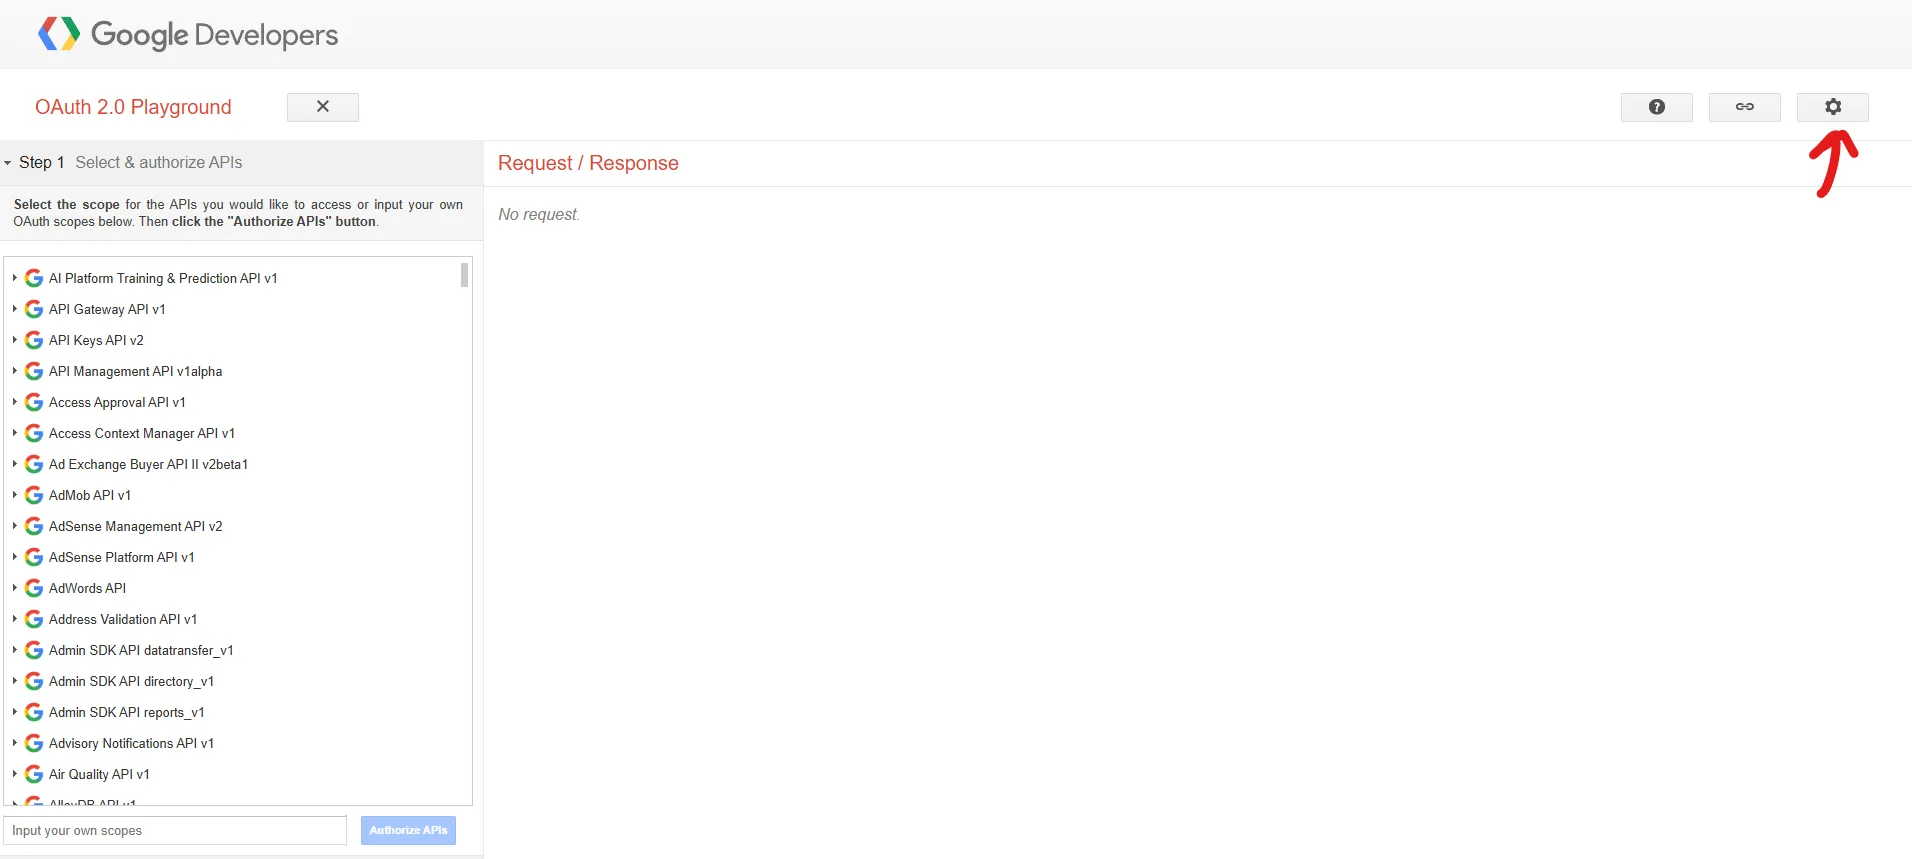This screenshot has width=1912, height=859.
Task: Select AdSense Platform API v1 text
Action: point(122,557)
